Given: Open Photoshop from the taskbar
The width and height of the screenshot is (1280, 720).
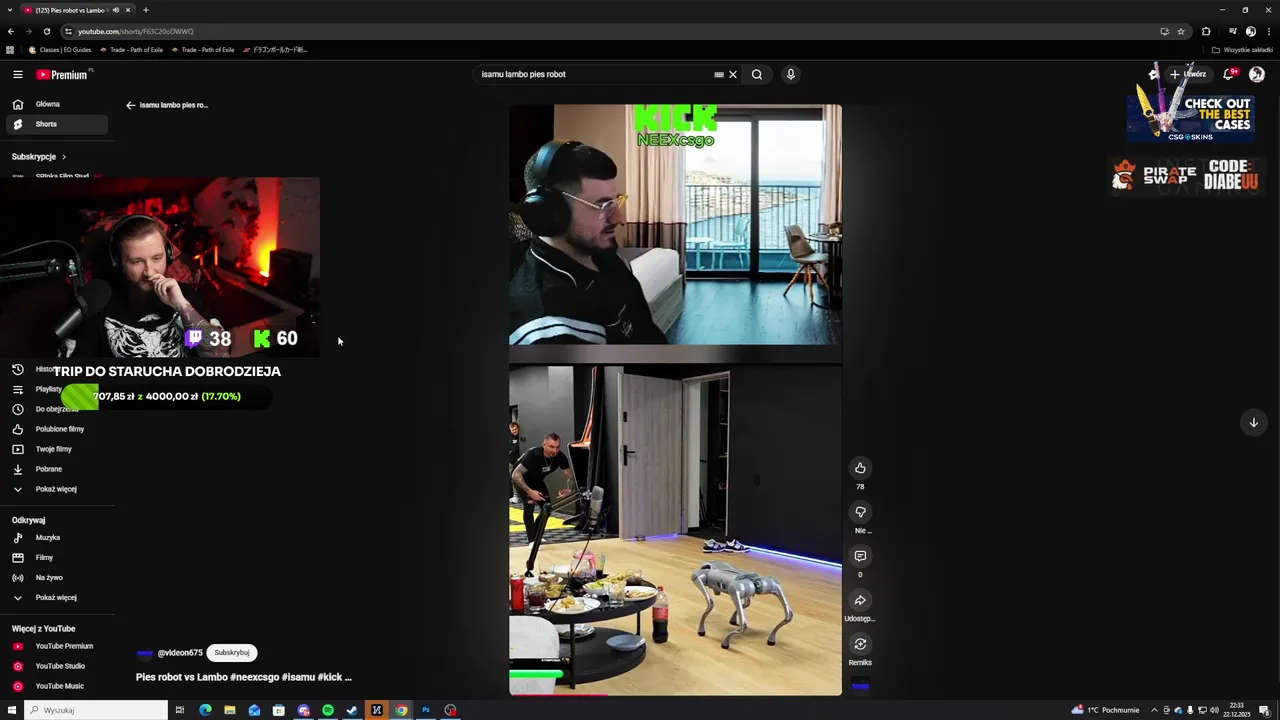Looking at the screenshot, I should pyautogui.click(x=425, y=710).
